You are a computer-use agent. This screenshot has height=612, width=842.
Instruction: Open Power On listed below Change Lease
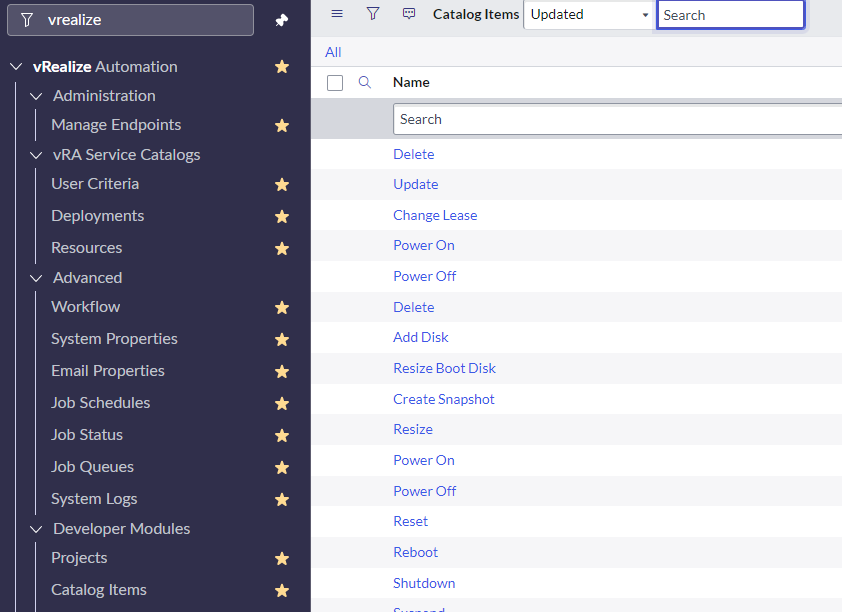pos(424,245)
